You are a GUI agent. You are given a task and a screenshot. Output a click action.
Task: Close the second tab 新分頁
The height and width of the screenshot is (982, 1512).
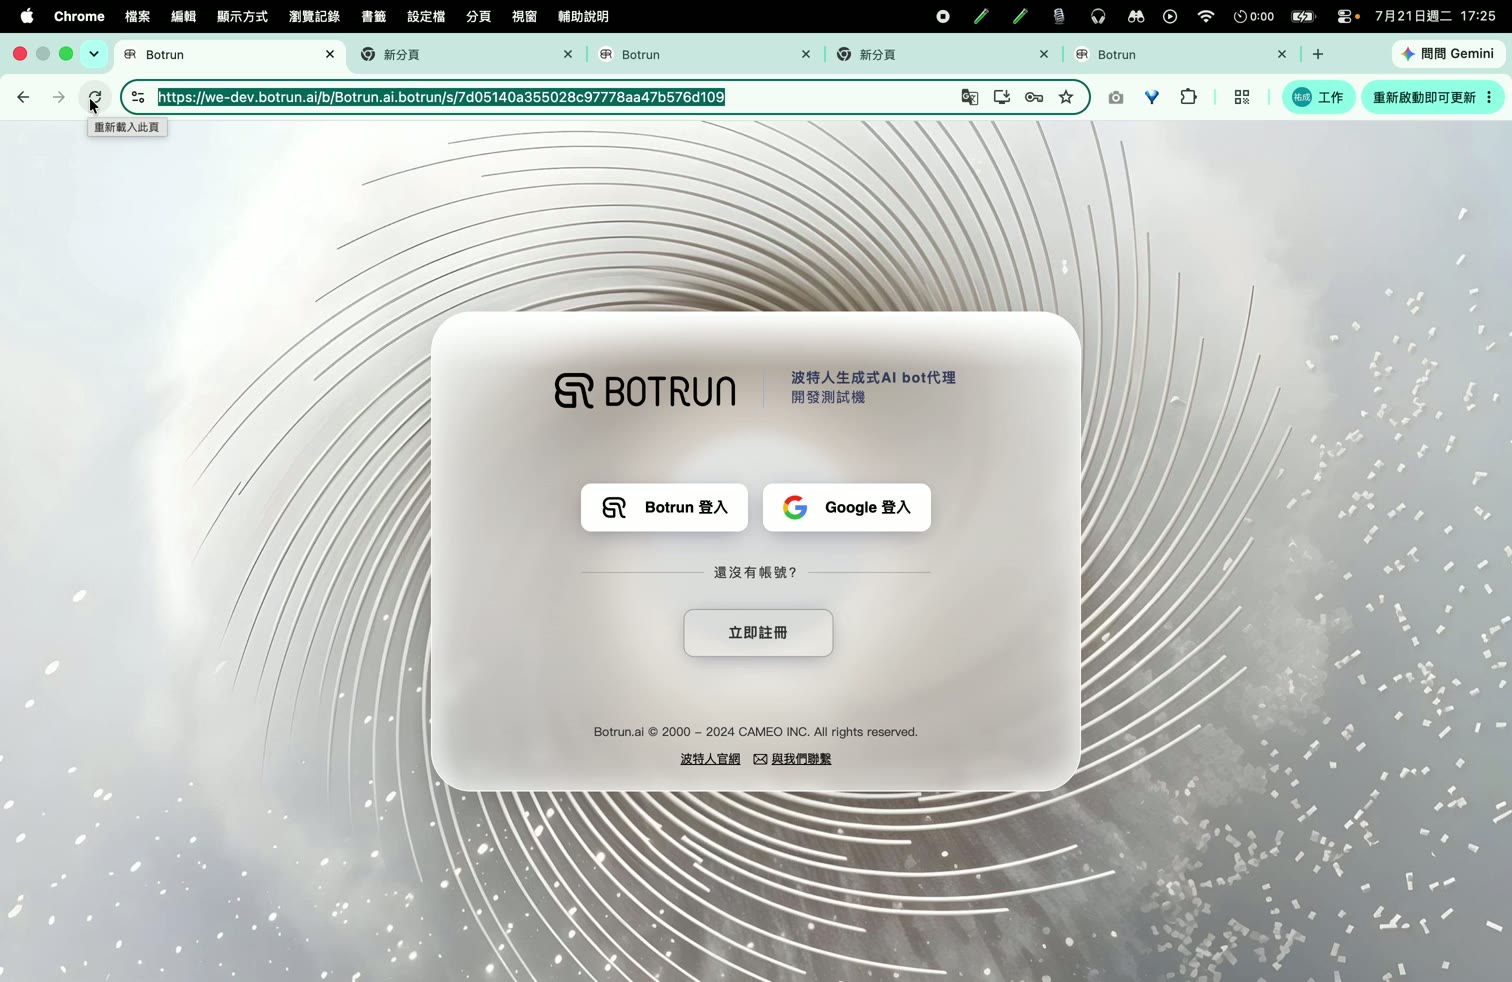[568, 54]
